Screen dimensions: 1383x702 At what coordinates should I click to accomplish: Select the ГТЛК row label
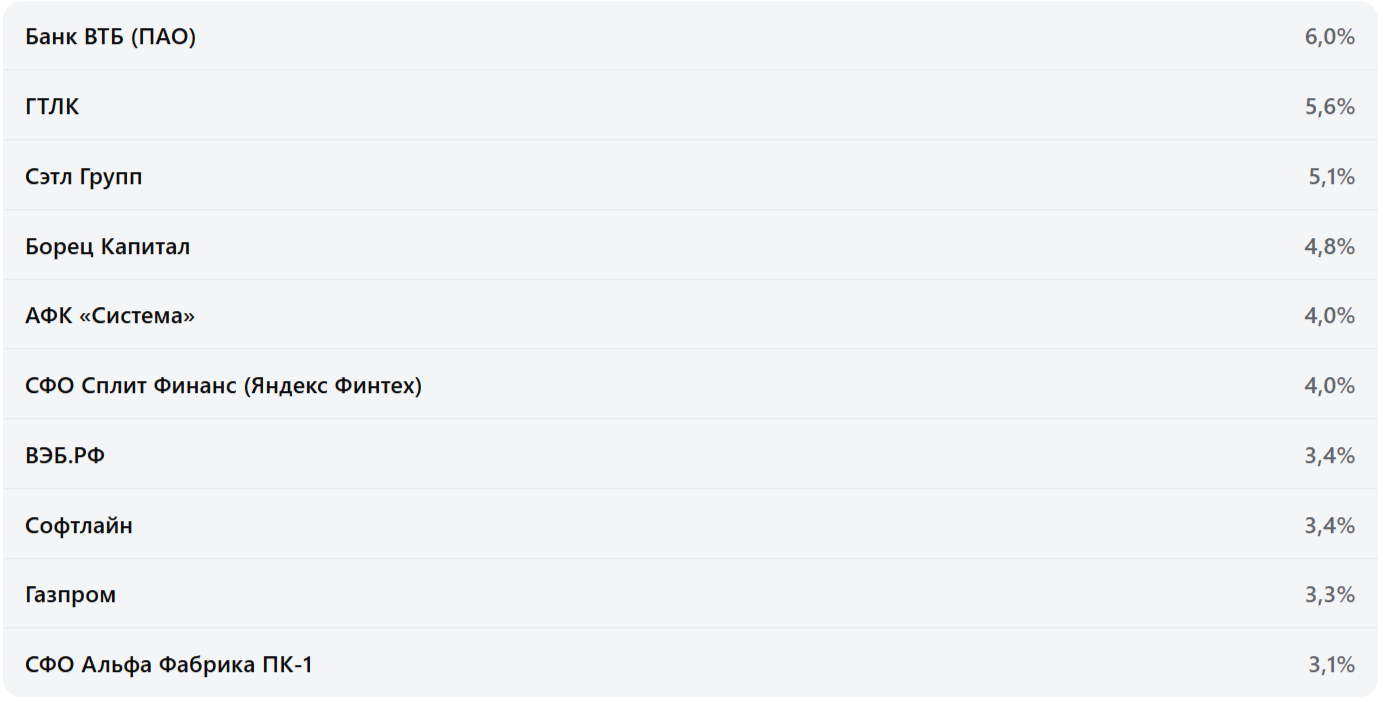coord(52,107)
